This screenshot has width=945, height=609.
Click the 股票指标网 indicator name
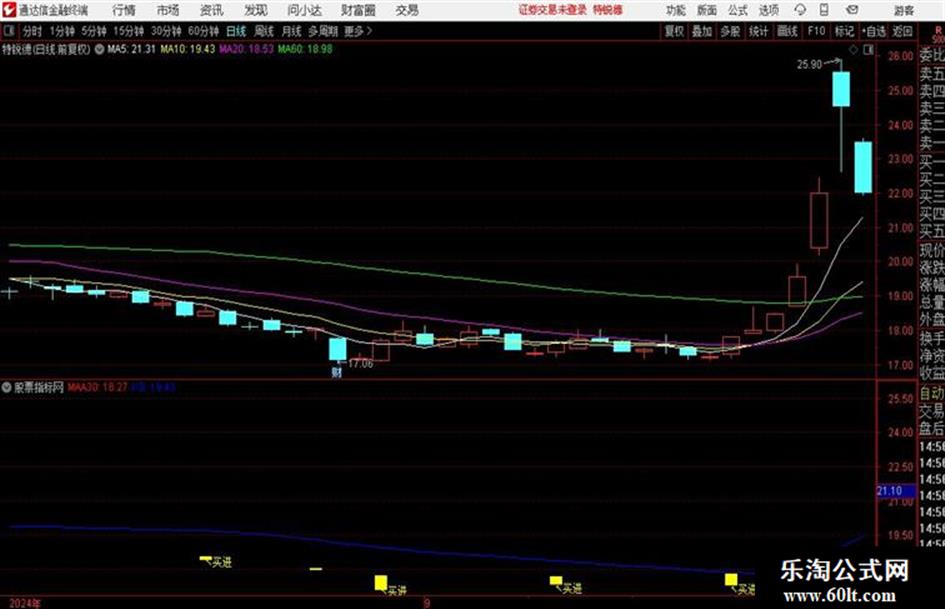39,388
